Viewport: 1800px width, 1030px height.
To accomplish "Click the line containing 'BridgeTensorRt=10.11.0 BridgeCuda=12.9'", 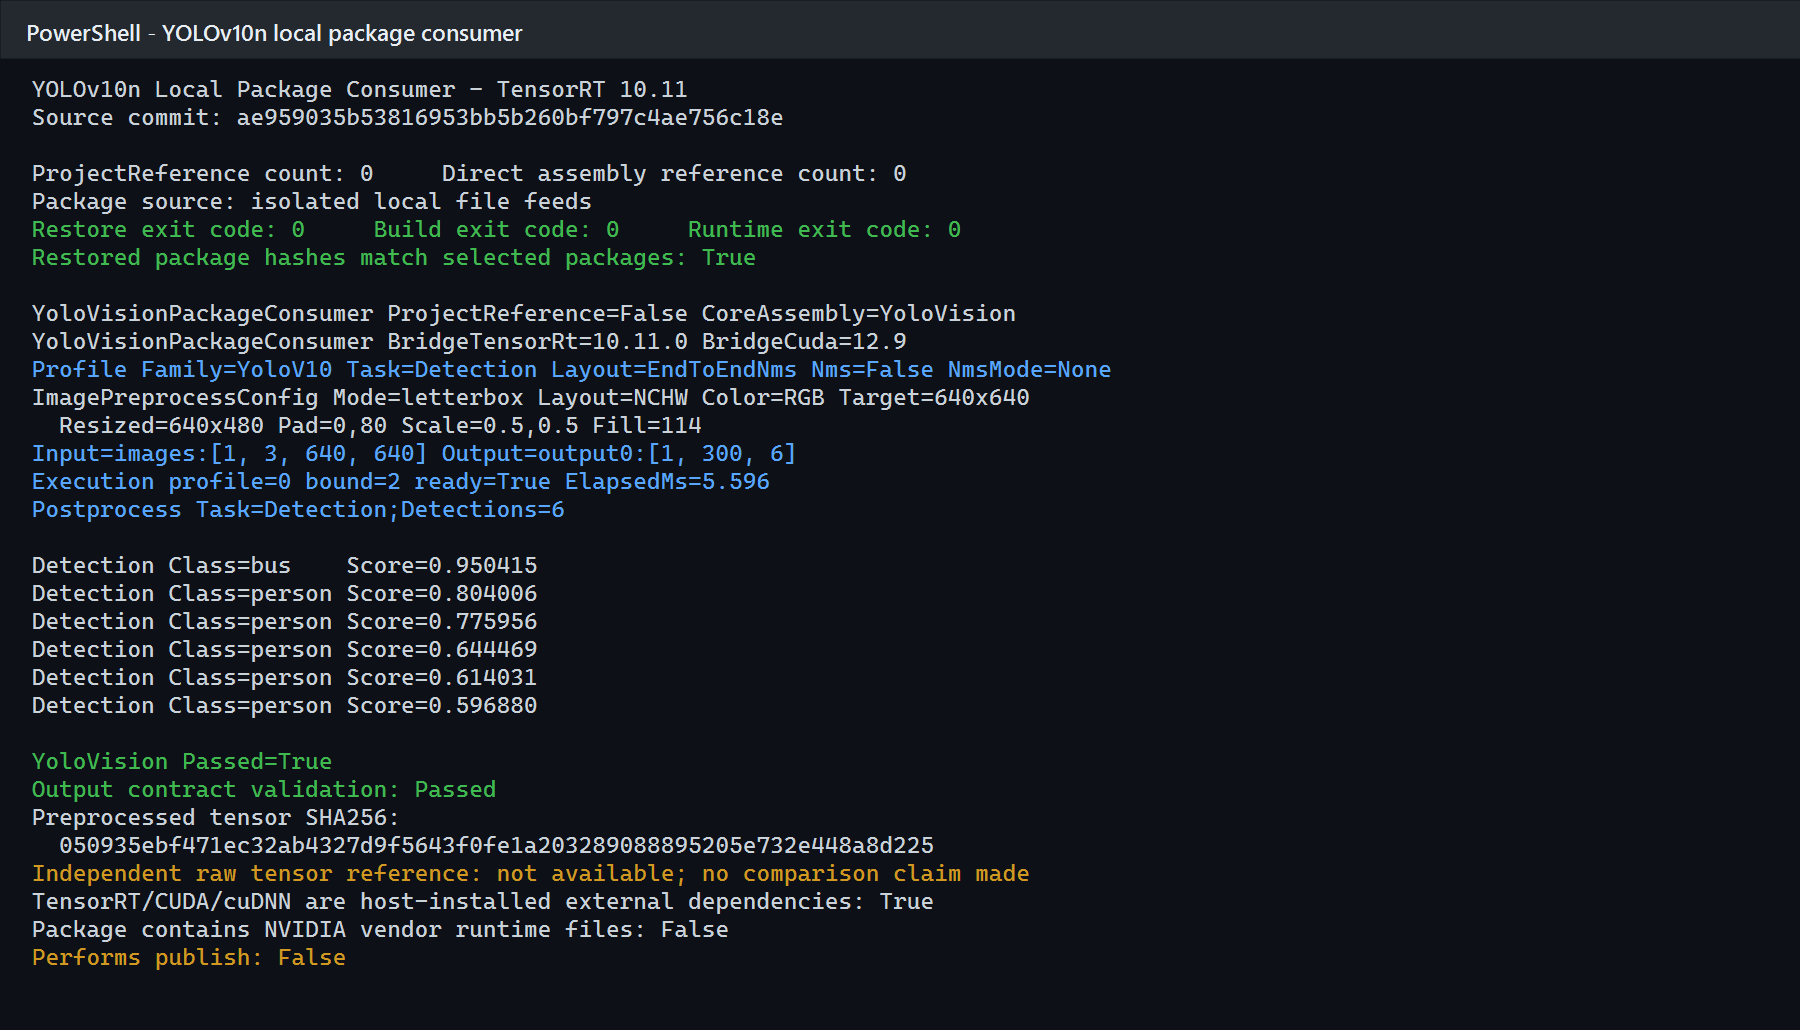I will (x=469, y=341).
